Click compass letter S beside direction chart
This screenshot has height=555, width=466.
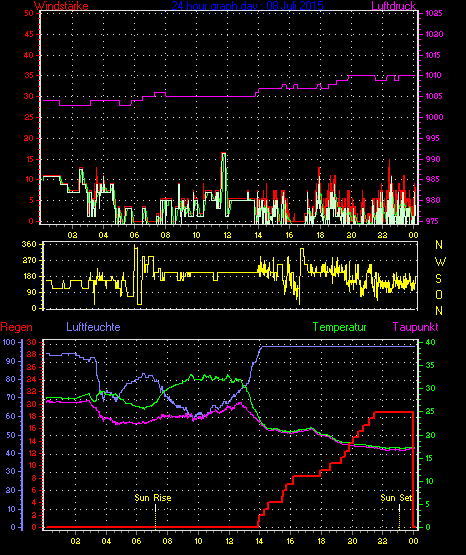point(438,279)
